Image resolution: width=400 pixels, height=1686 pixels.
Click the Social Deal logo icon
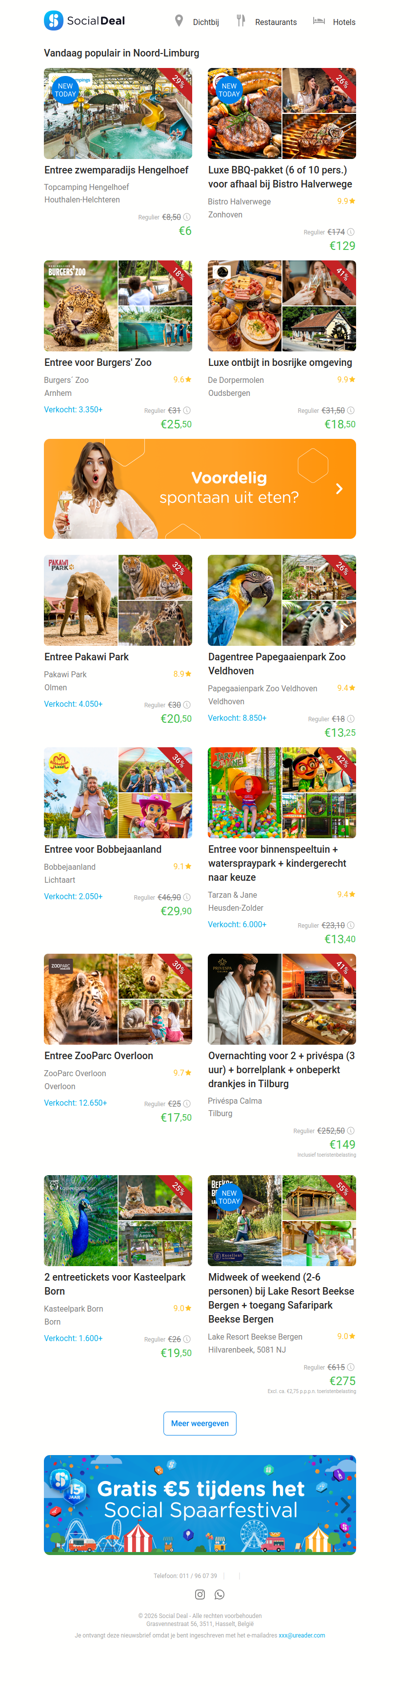(x=54, y=20)
